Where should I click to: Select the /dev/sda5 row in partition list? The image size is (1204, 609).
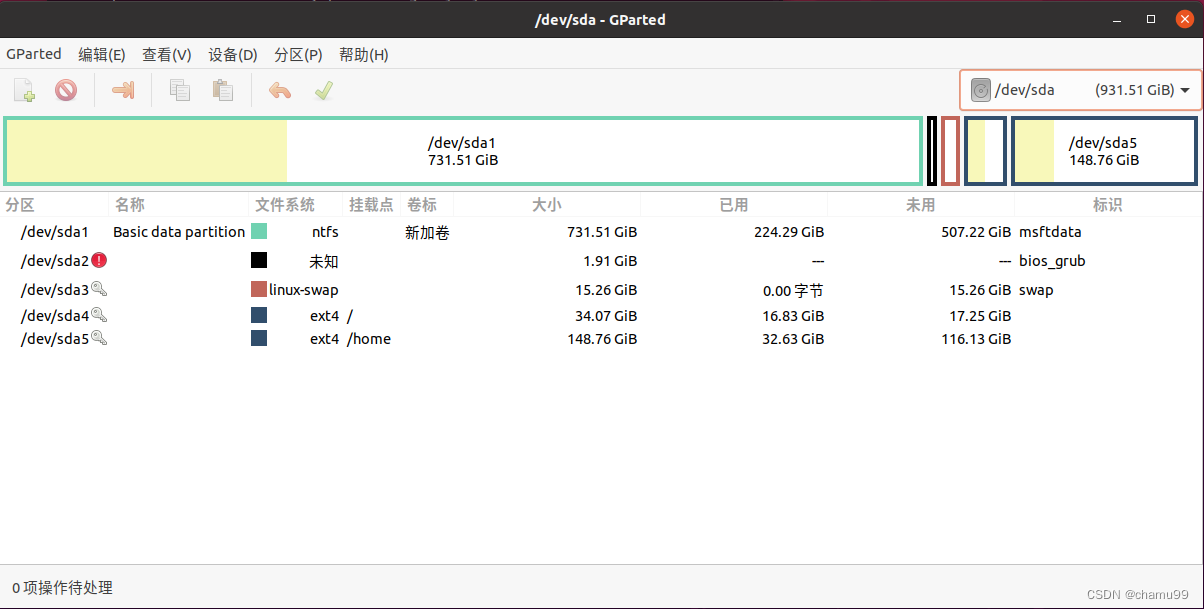[602, 339]
